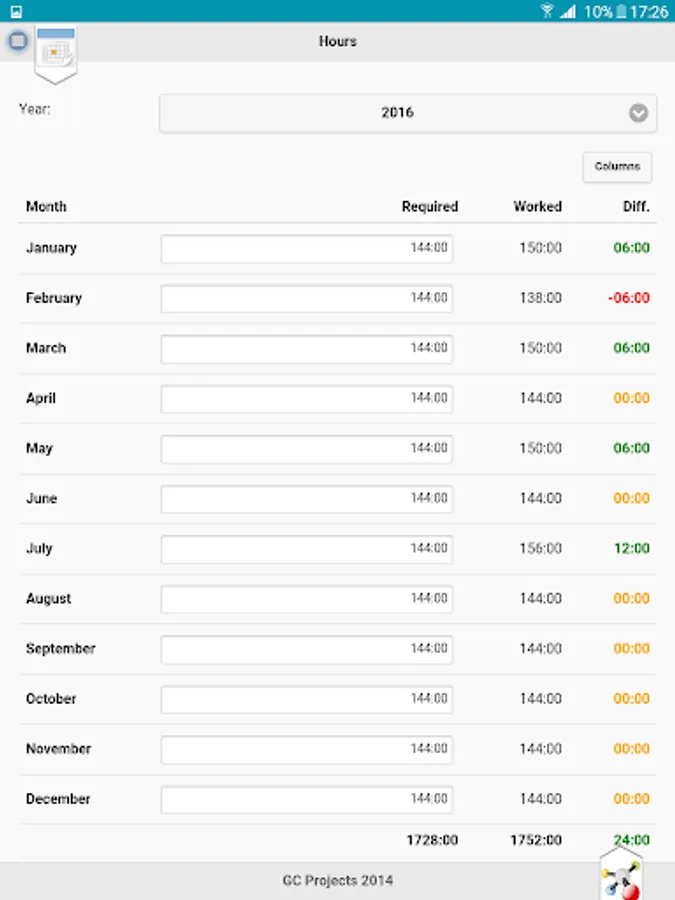Tap the Hours title in header
The height and width of the screenshot is (900, 675).
pyautogui.click(x=337, y=42)
